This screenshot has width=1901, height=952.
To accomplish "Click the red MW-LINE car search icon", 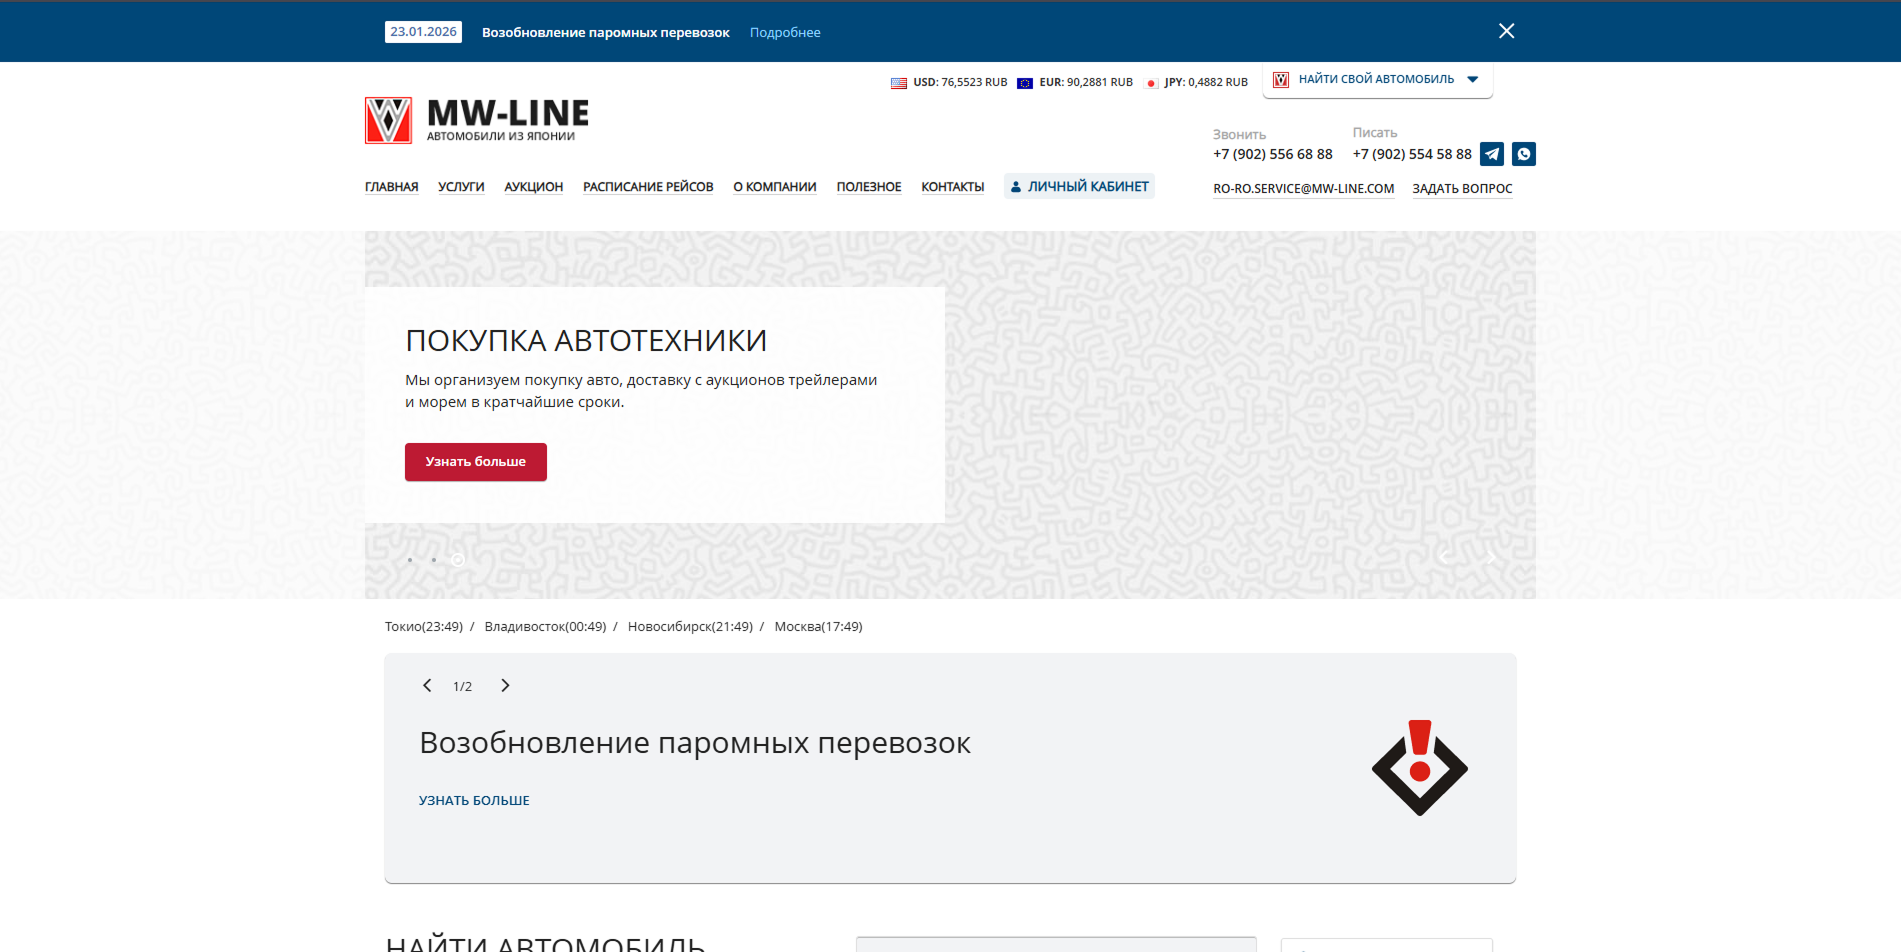I will [1281, 79].
